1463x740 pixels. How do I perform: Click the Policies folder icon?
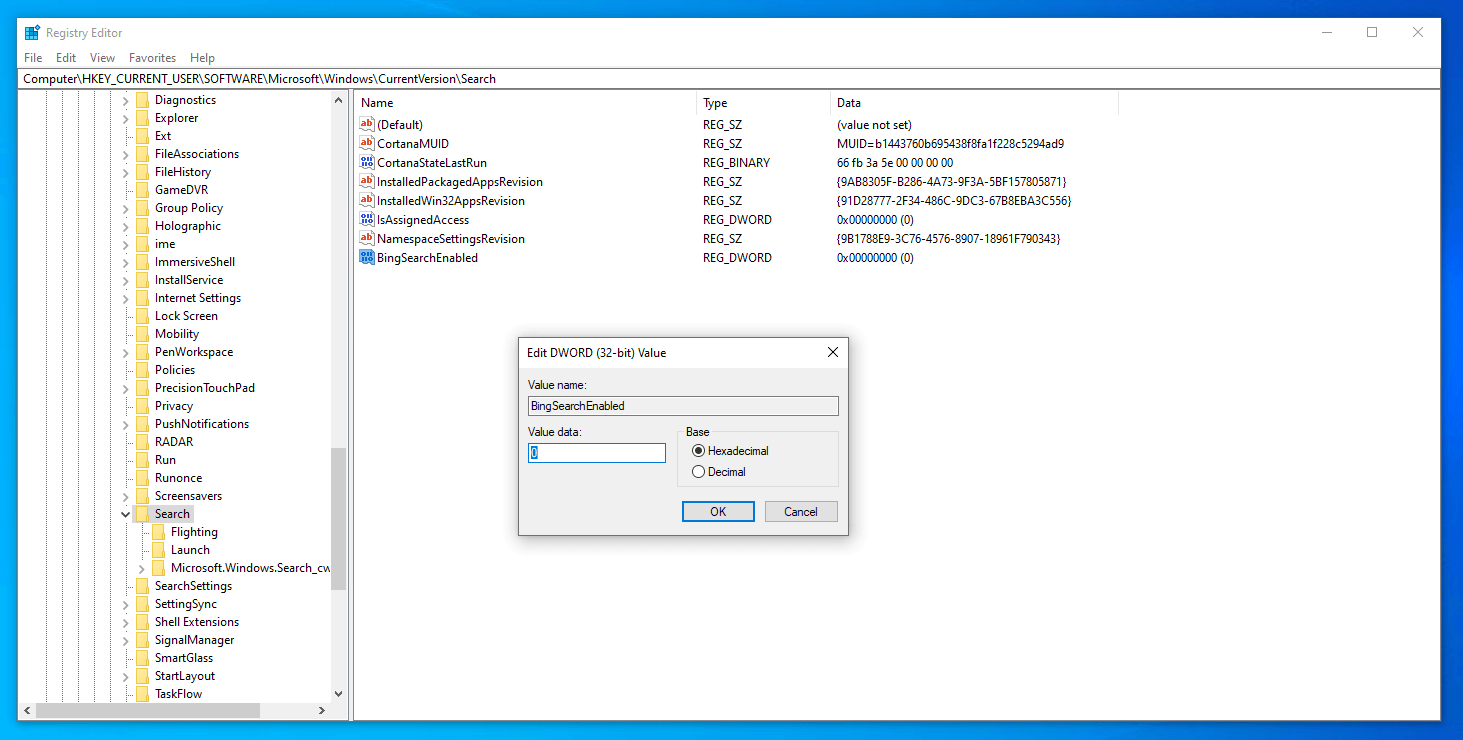coord(142,370)
